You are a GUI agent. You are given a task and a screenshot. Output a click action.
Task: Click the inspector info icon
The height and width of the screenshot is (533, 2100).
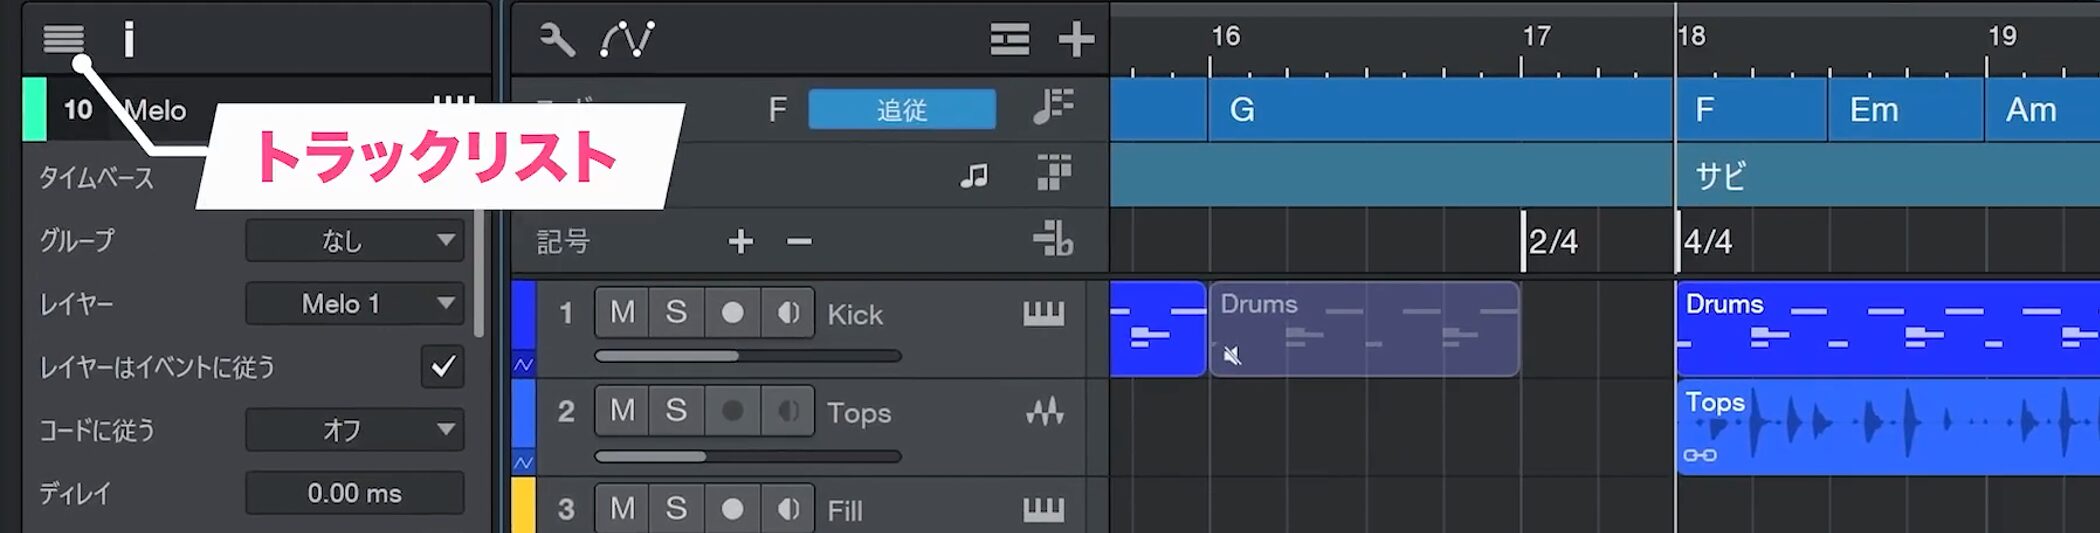(128, 40)
